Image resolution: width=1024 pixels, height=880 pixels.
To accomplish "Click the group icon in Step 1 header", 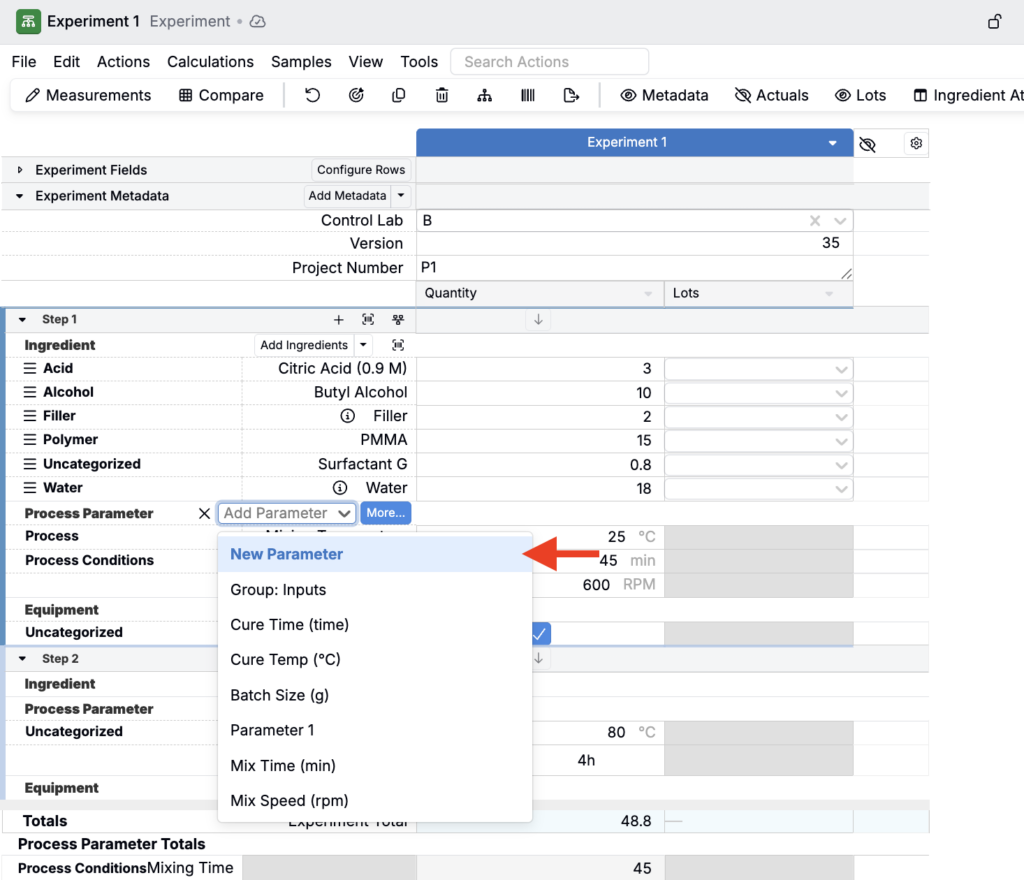I will pyautogui.click(x=398, y=319).
